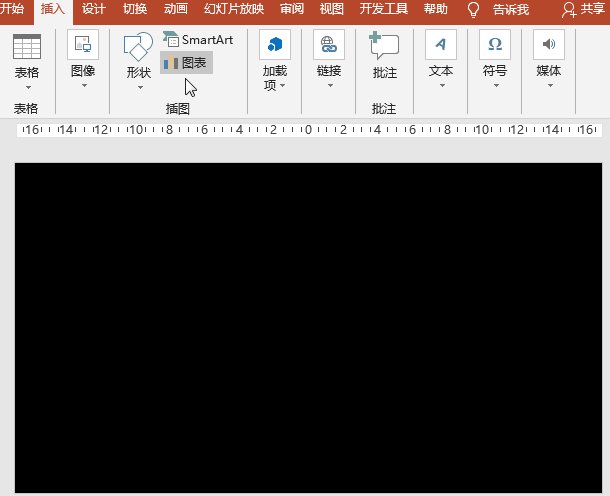Image resolution: width=610 pixels, height=496 pixels.
Task: Click the 链接 link icon
Action: [329, 45]
